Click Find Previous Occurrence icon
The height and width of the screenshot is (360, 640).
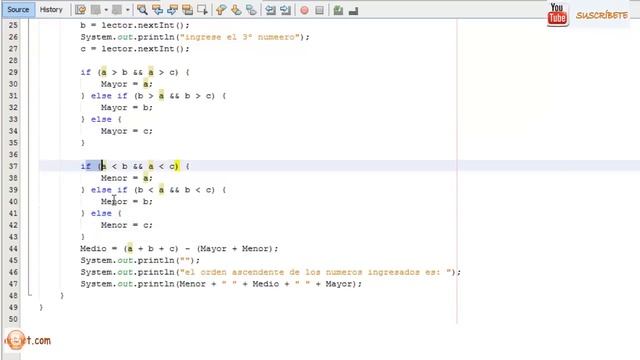[x=157, y=10]
